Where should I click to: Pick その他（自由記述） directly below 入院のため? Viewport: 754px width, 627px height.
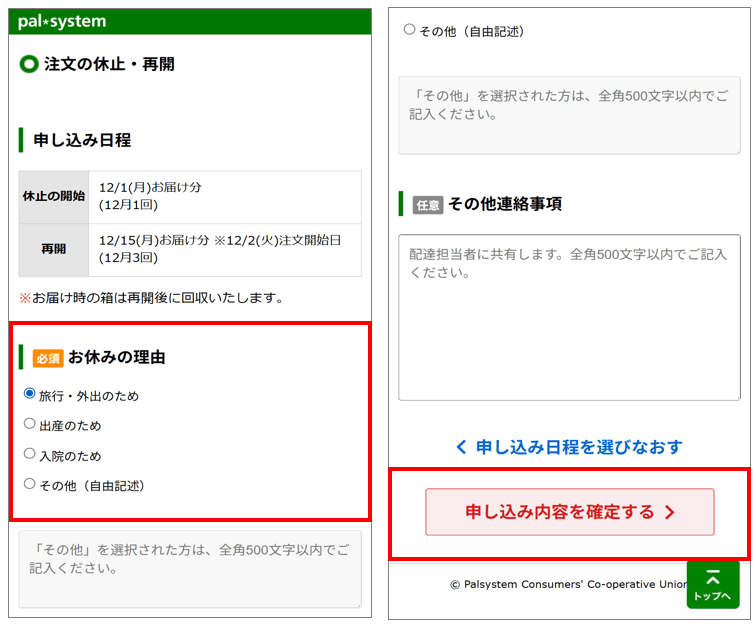(x=30, y=484)
